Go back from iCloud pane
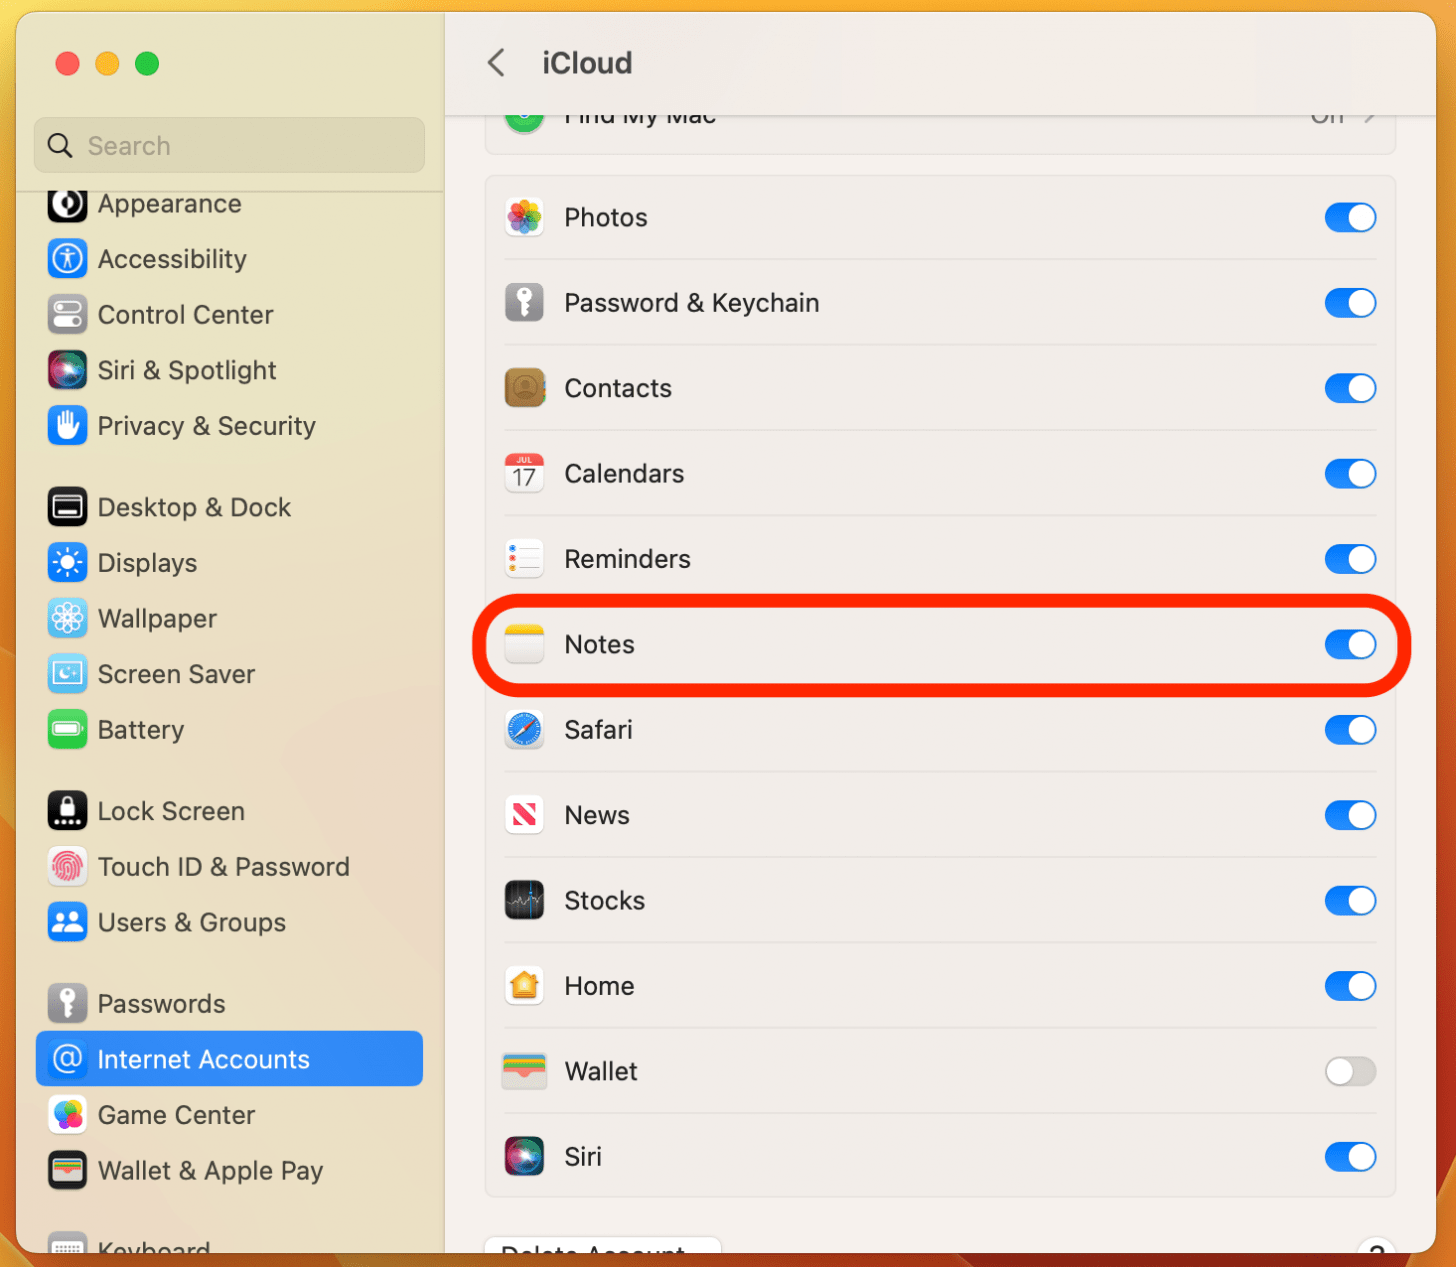Image resolution: width=1456 pixels, height=1267 pixels. click(496, 63)
